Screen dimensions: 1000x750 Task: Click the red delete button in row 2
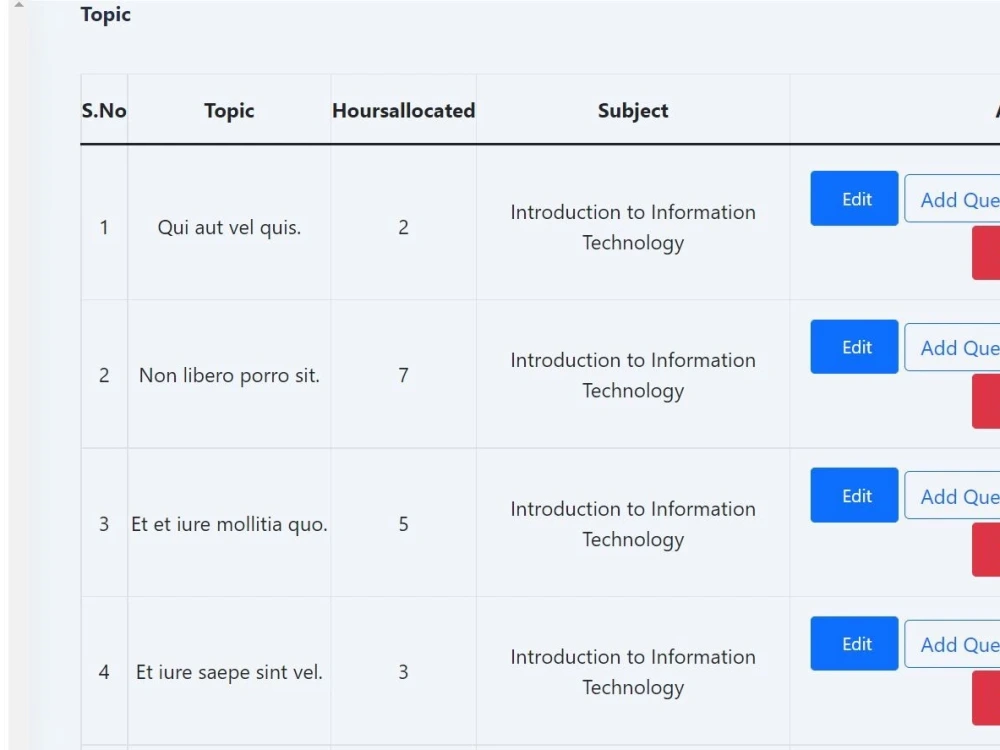point(988,399)
